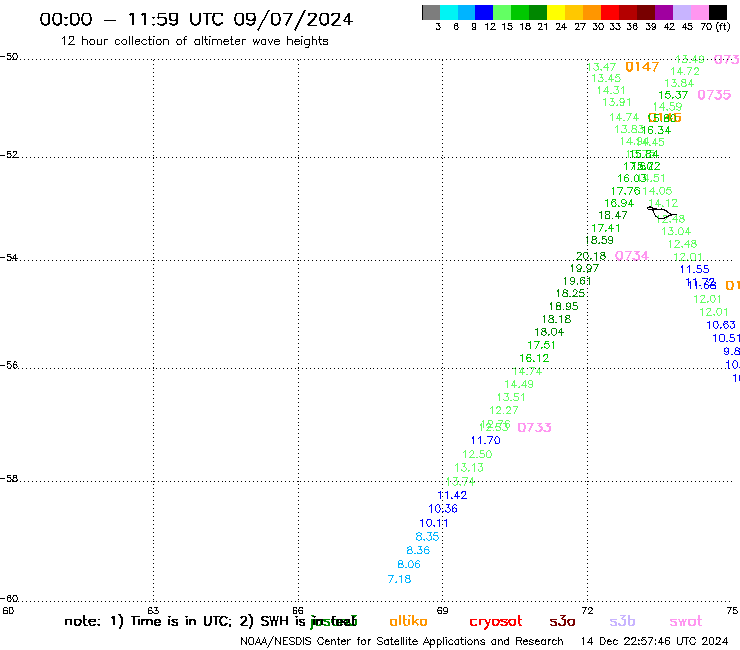Image resolution: width=740 pixels, height=650 pixels.
Task: Click the wave height reading 8.06
Action: coord(409,565)
